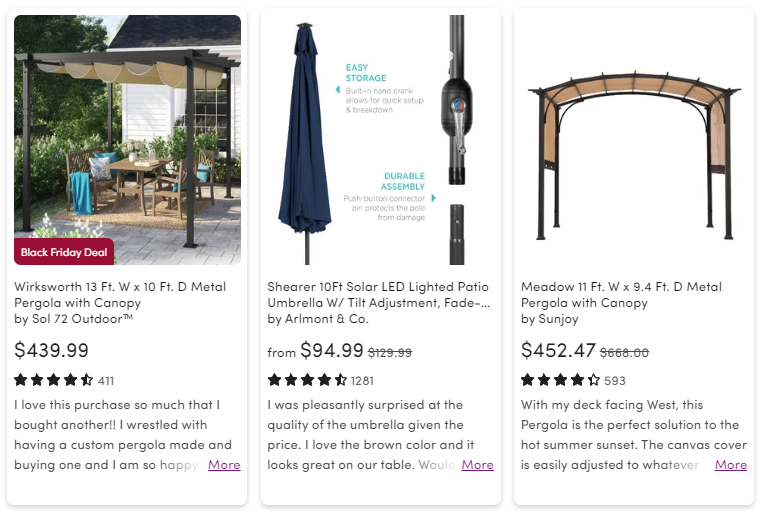This screenshot has width=760, height=517.
Task: Click the Wirksworth pergola star rating
Action: point(54,380)
